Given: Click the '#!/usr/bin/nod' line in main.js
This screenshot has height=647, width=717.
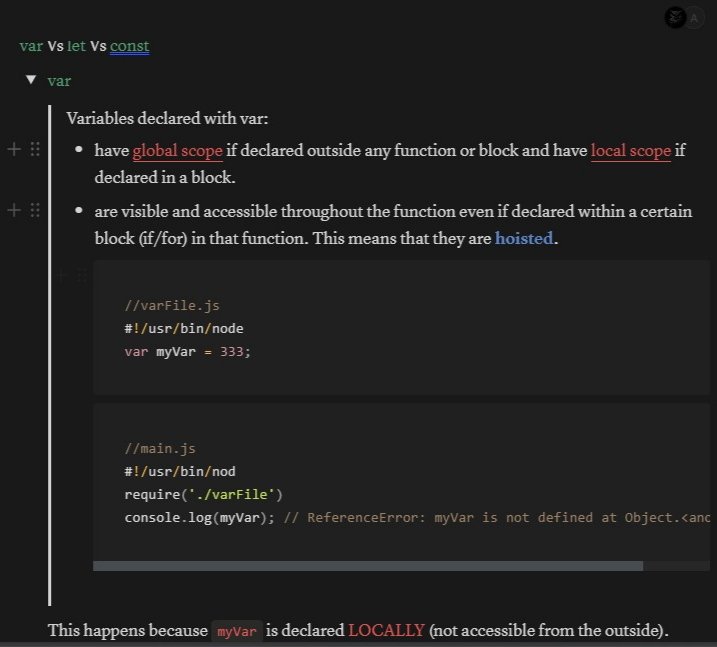Looking at the screenshot, I should (x=180, y=471).
